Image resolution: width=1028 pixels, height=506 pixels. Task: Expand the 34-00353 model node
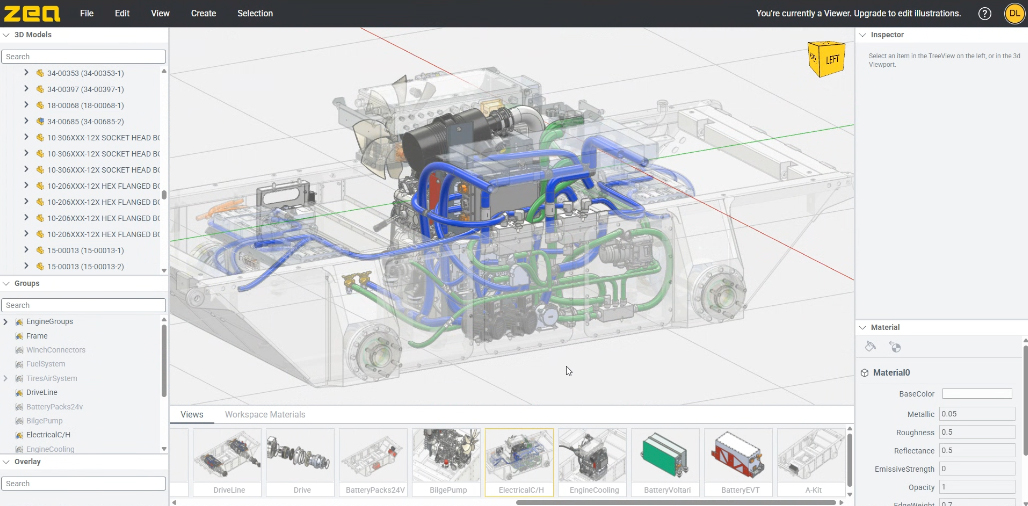point(27,73)
